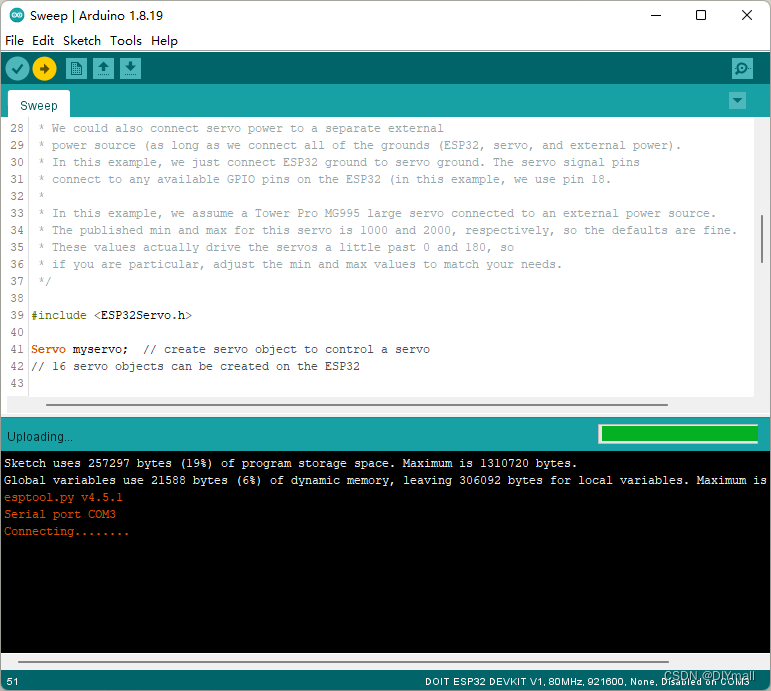Image resolution: width=771 pixels, height=691 pixels.
Task: Click 'Global variables use 21588 bytes' line
Action: click(385, 481)
